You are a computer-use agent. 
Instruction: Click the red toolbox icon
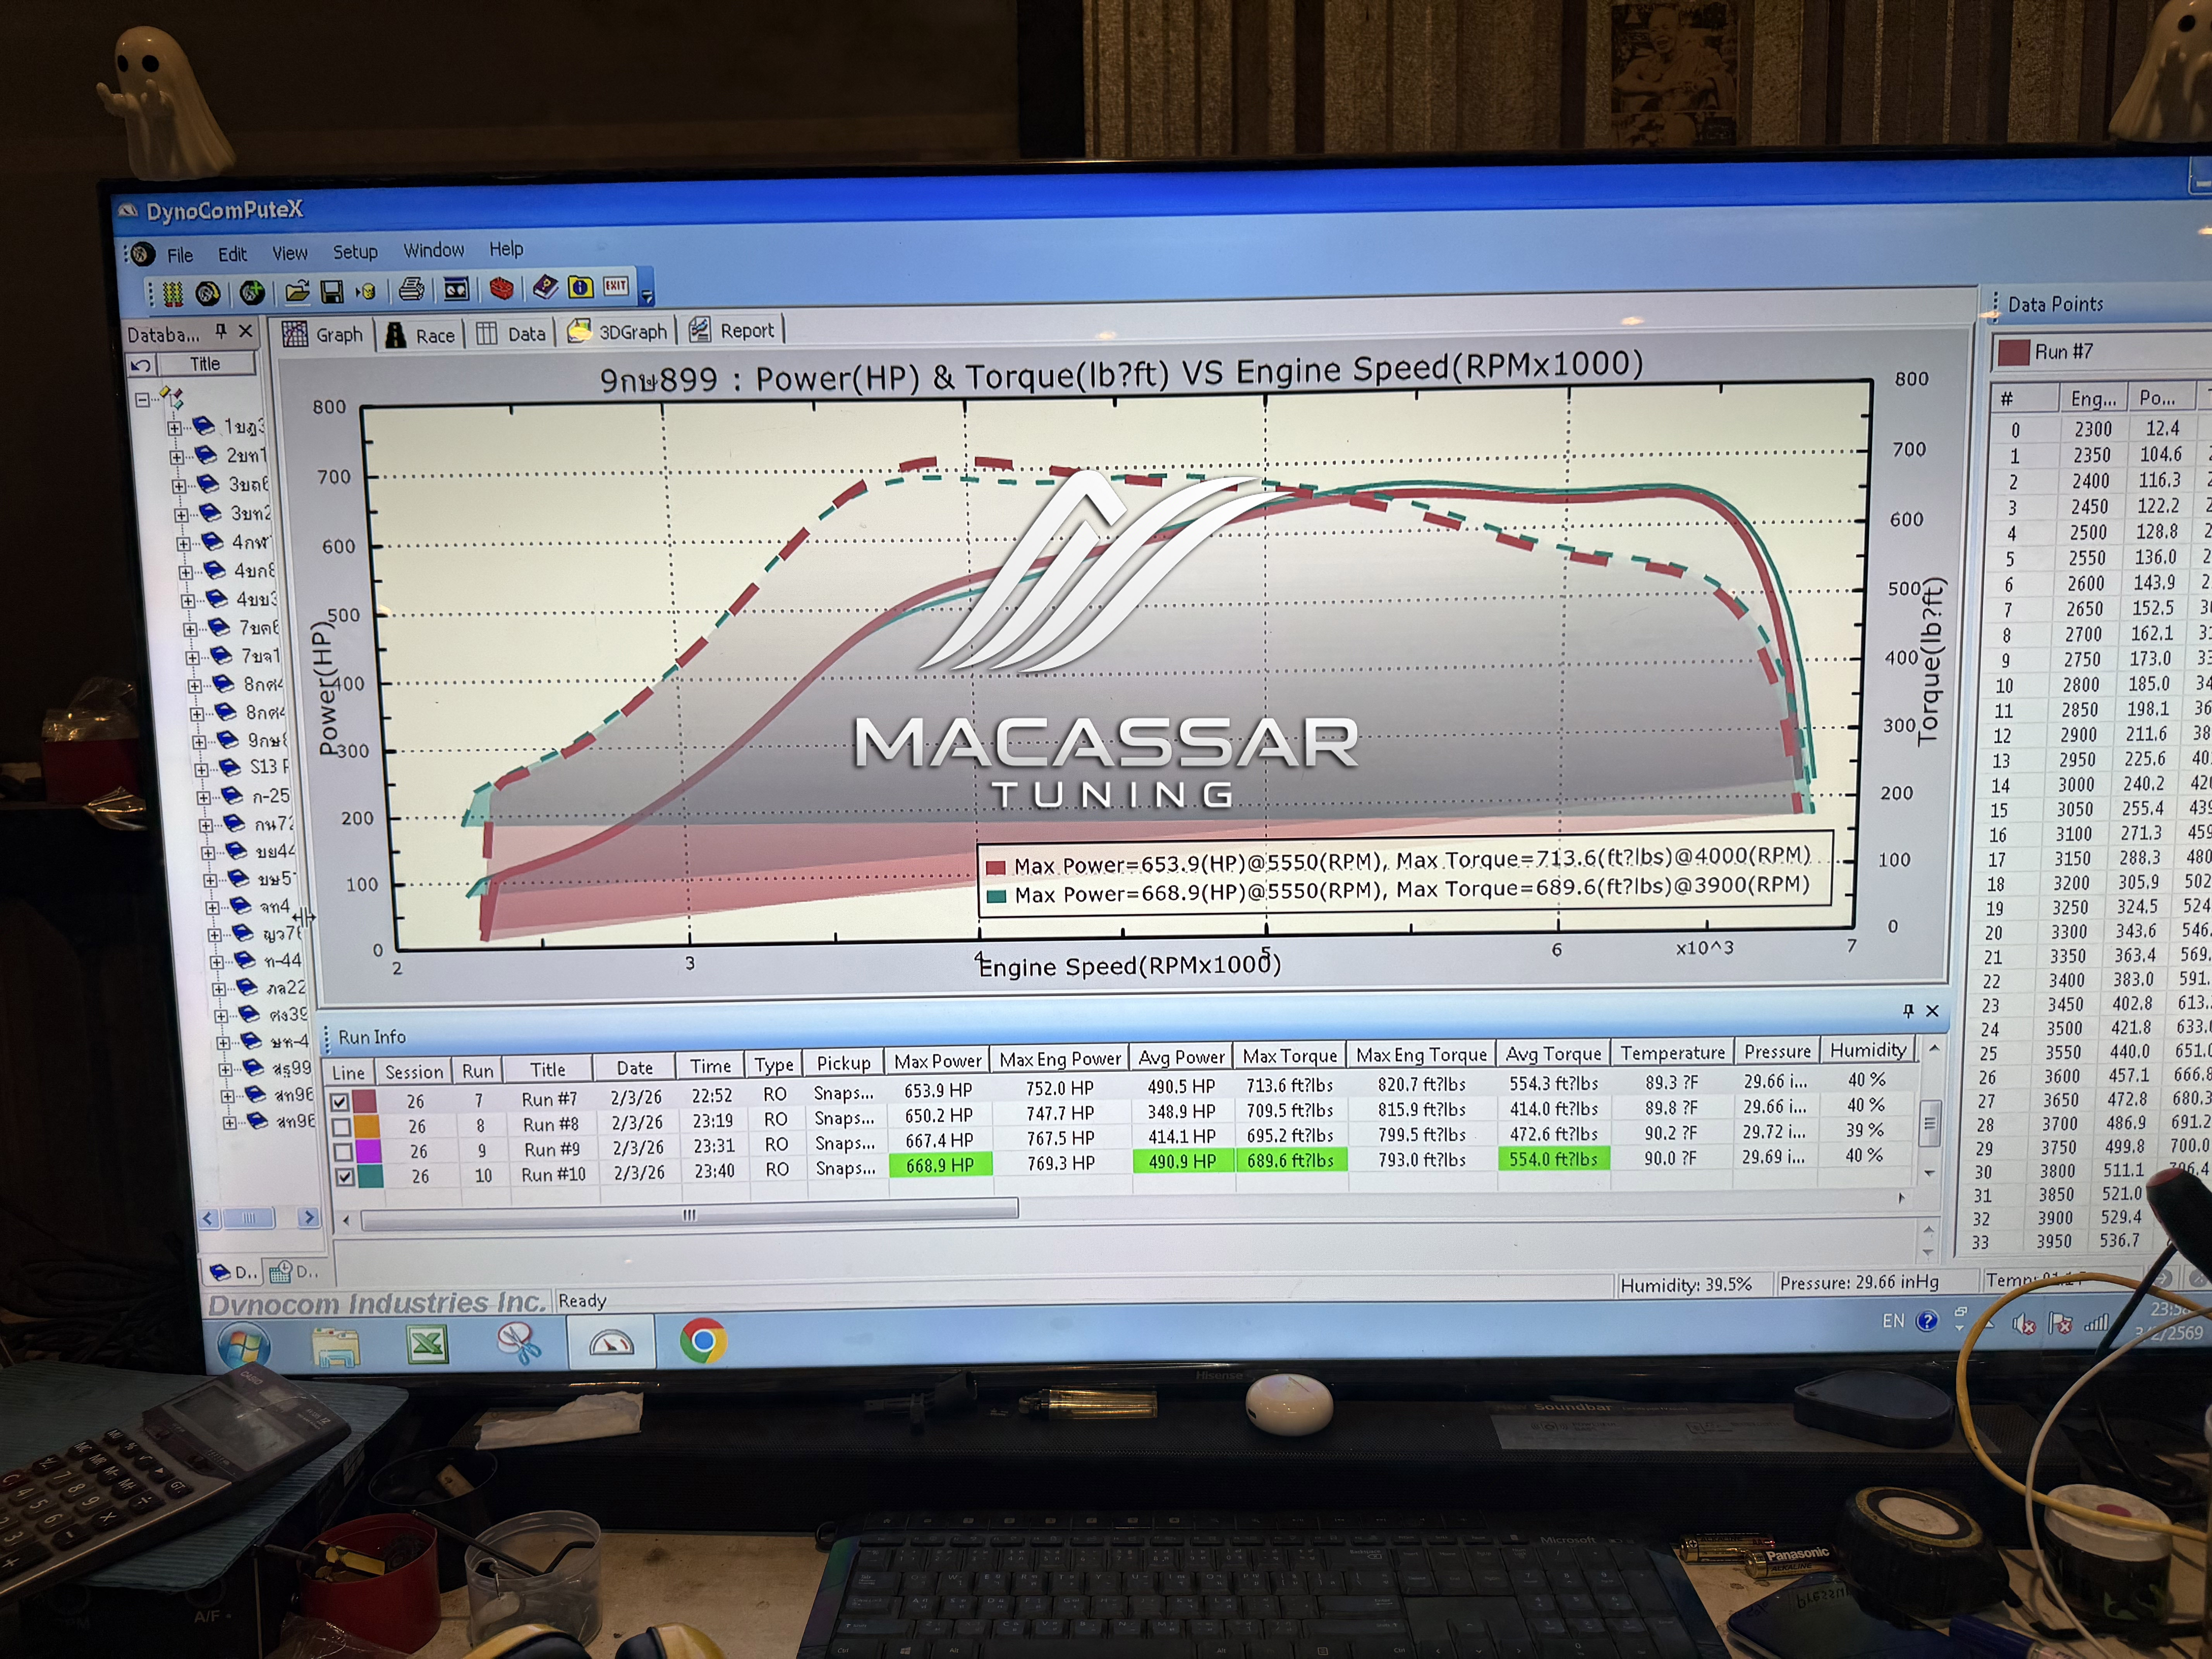pos(501,289)
